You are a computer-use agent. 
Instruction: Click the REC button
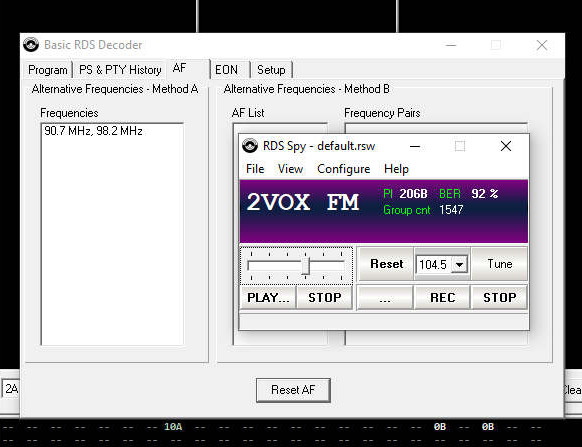[x=442, y=297]
